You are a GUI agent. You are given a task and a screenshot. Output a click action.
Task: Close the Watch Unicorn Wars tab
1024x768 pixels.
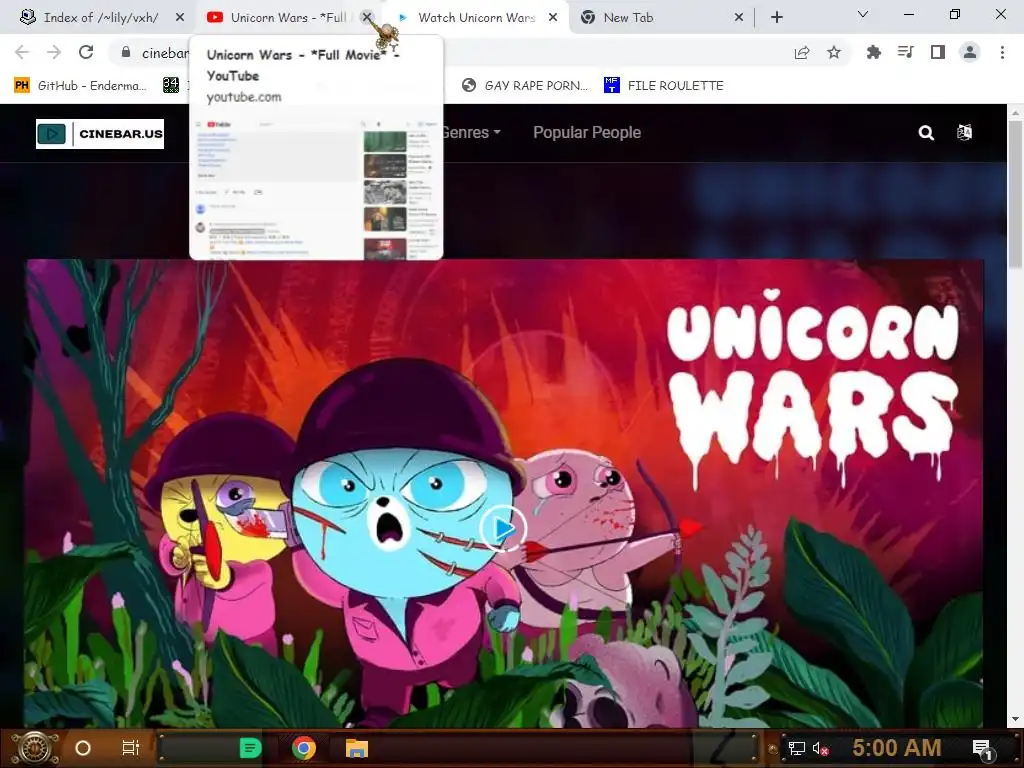pos(553,18)
